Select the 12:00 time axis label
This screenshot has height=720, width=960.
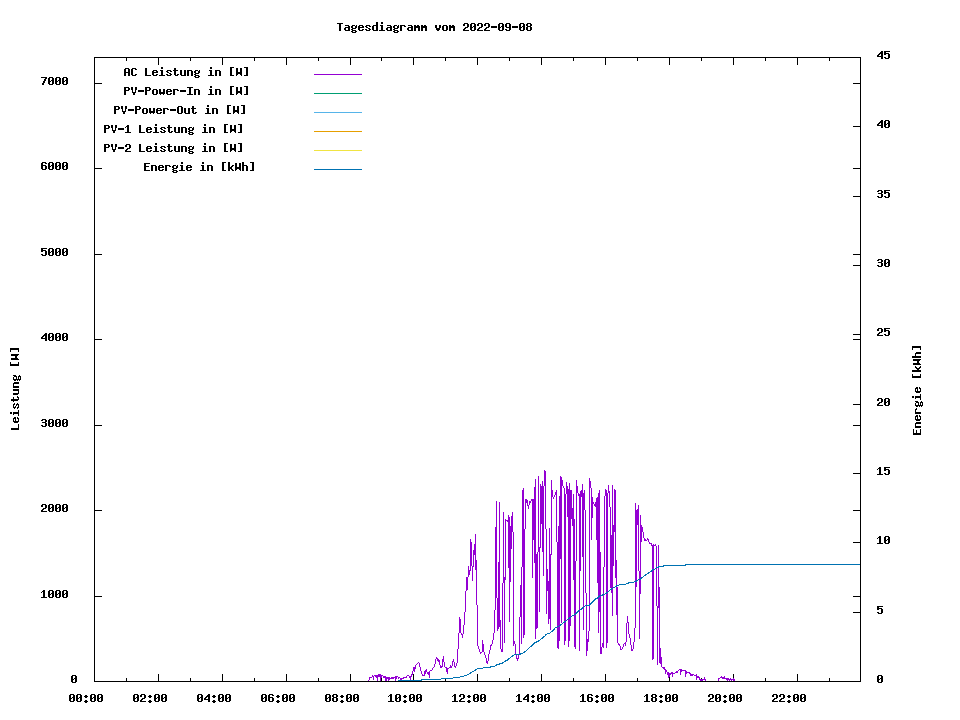click(469, 698)
